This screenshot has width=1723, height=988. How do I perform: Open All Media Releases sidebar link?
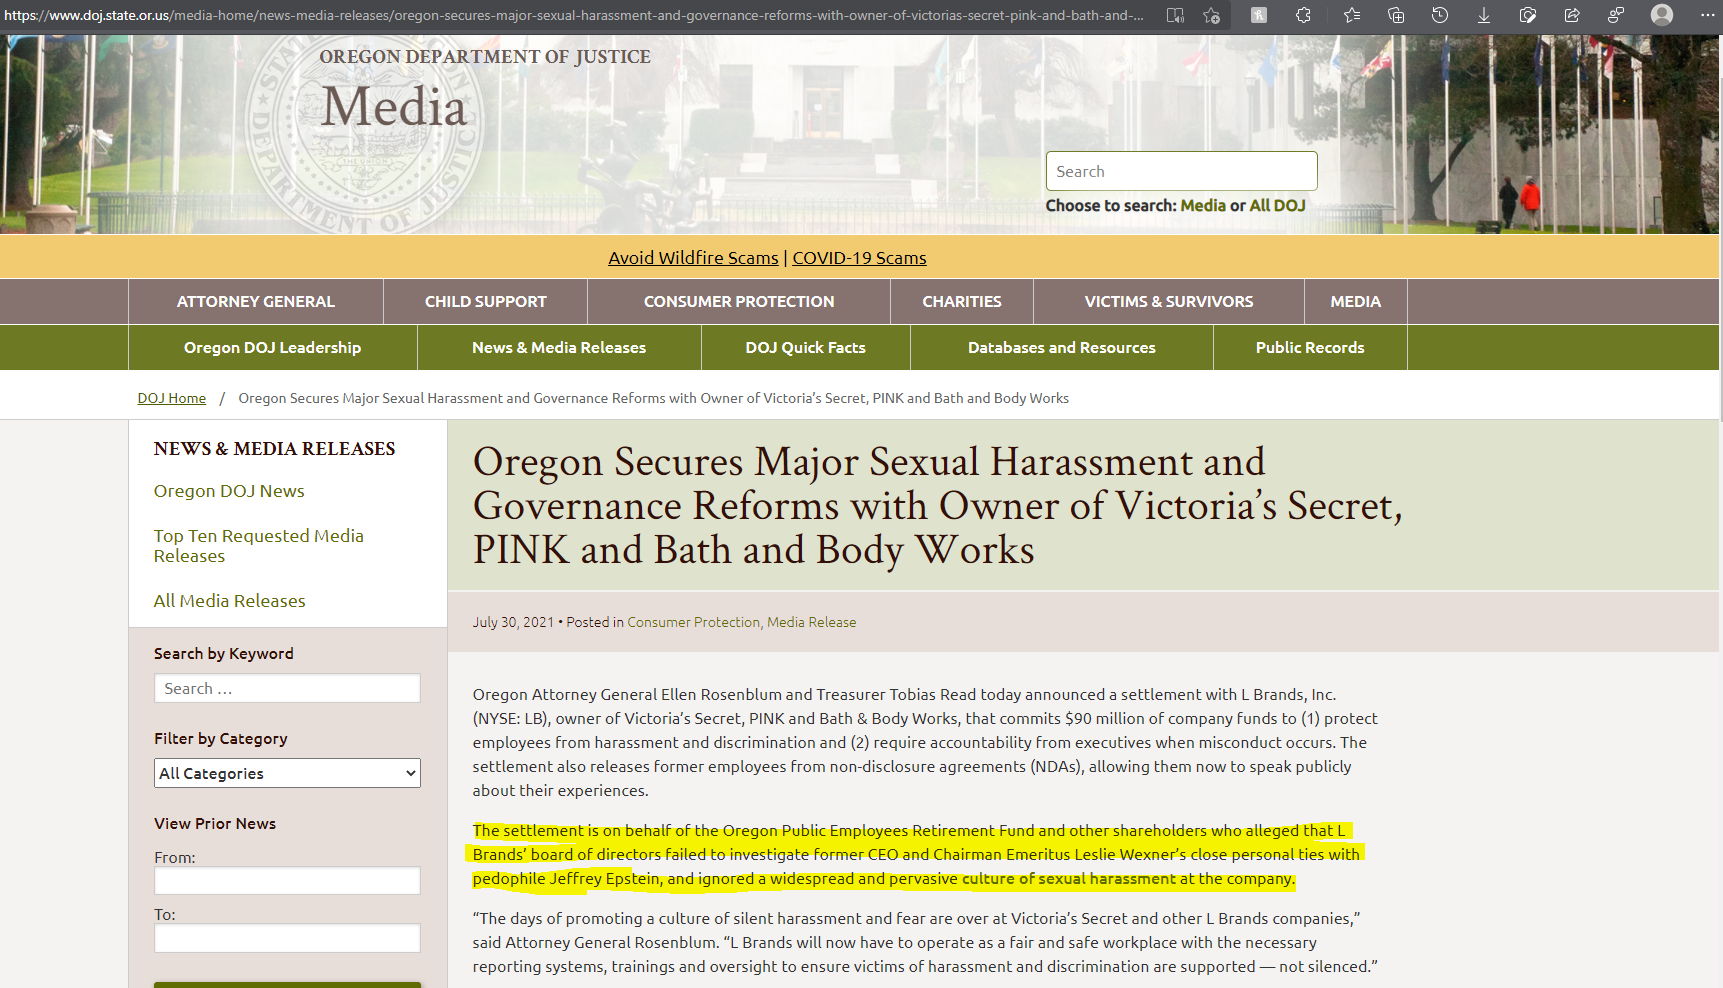pos(230,601)
